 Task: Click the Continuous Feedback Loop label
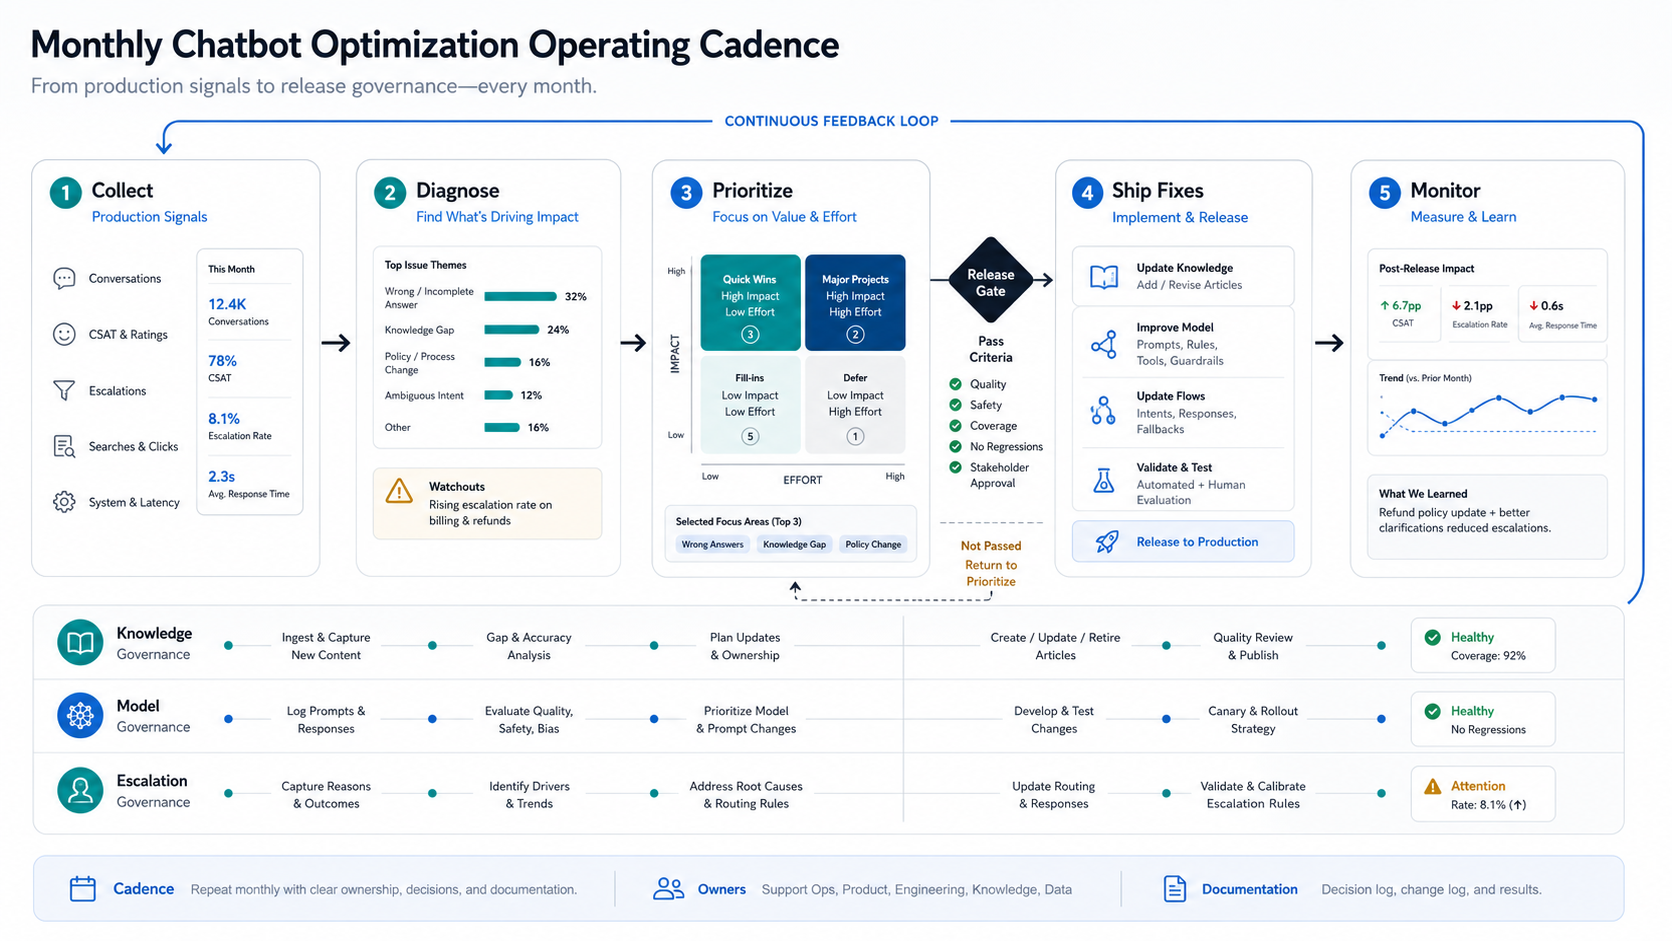tap(831, 121)
